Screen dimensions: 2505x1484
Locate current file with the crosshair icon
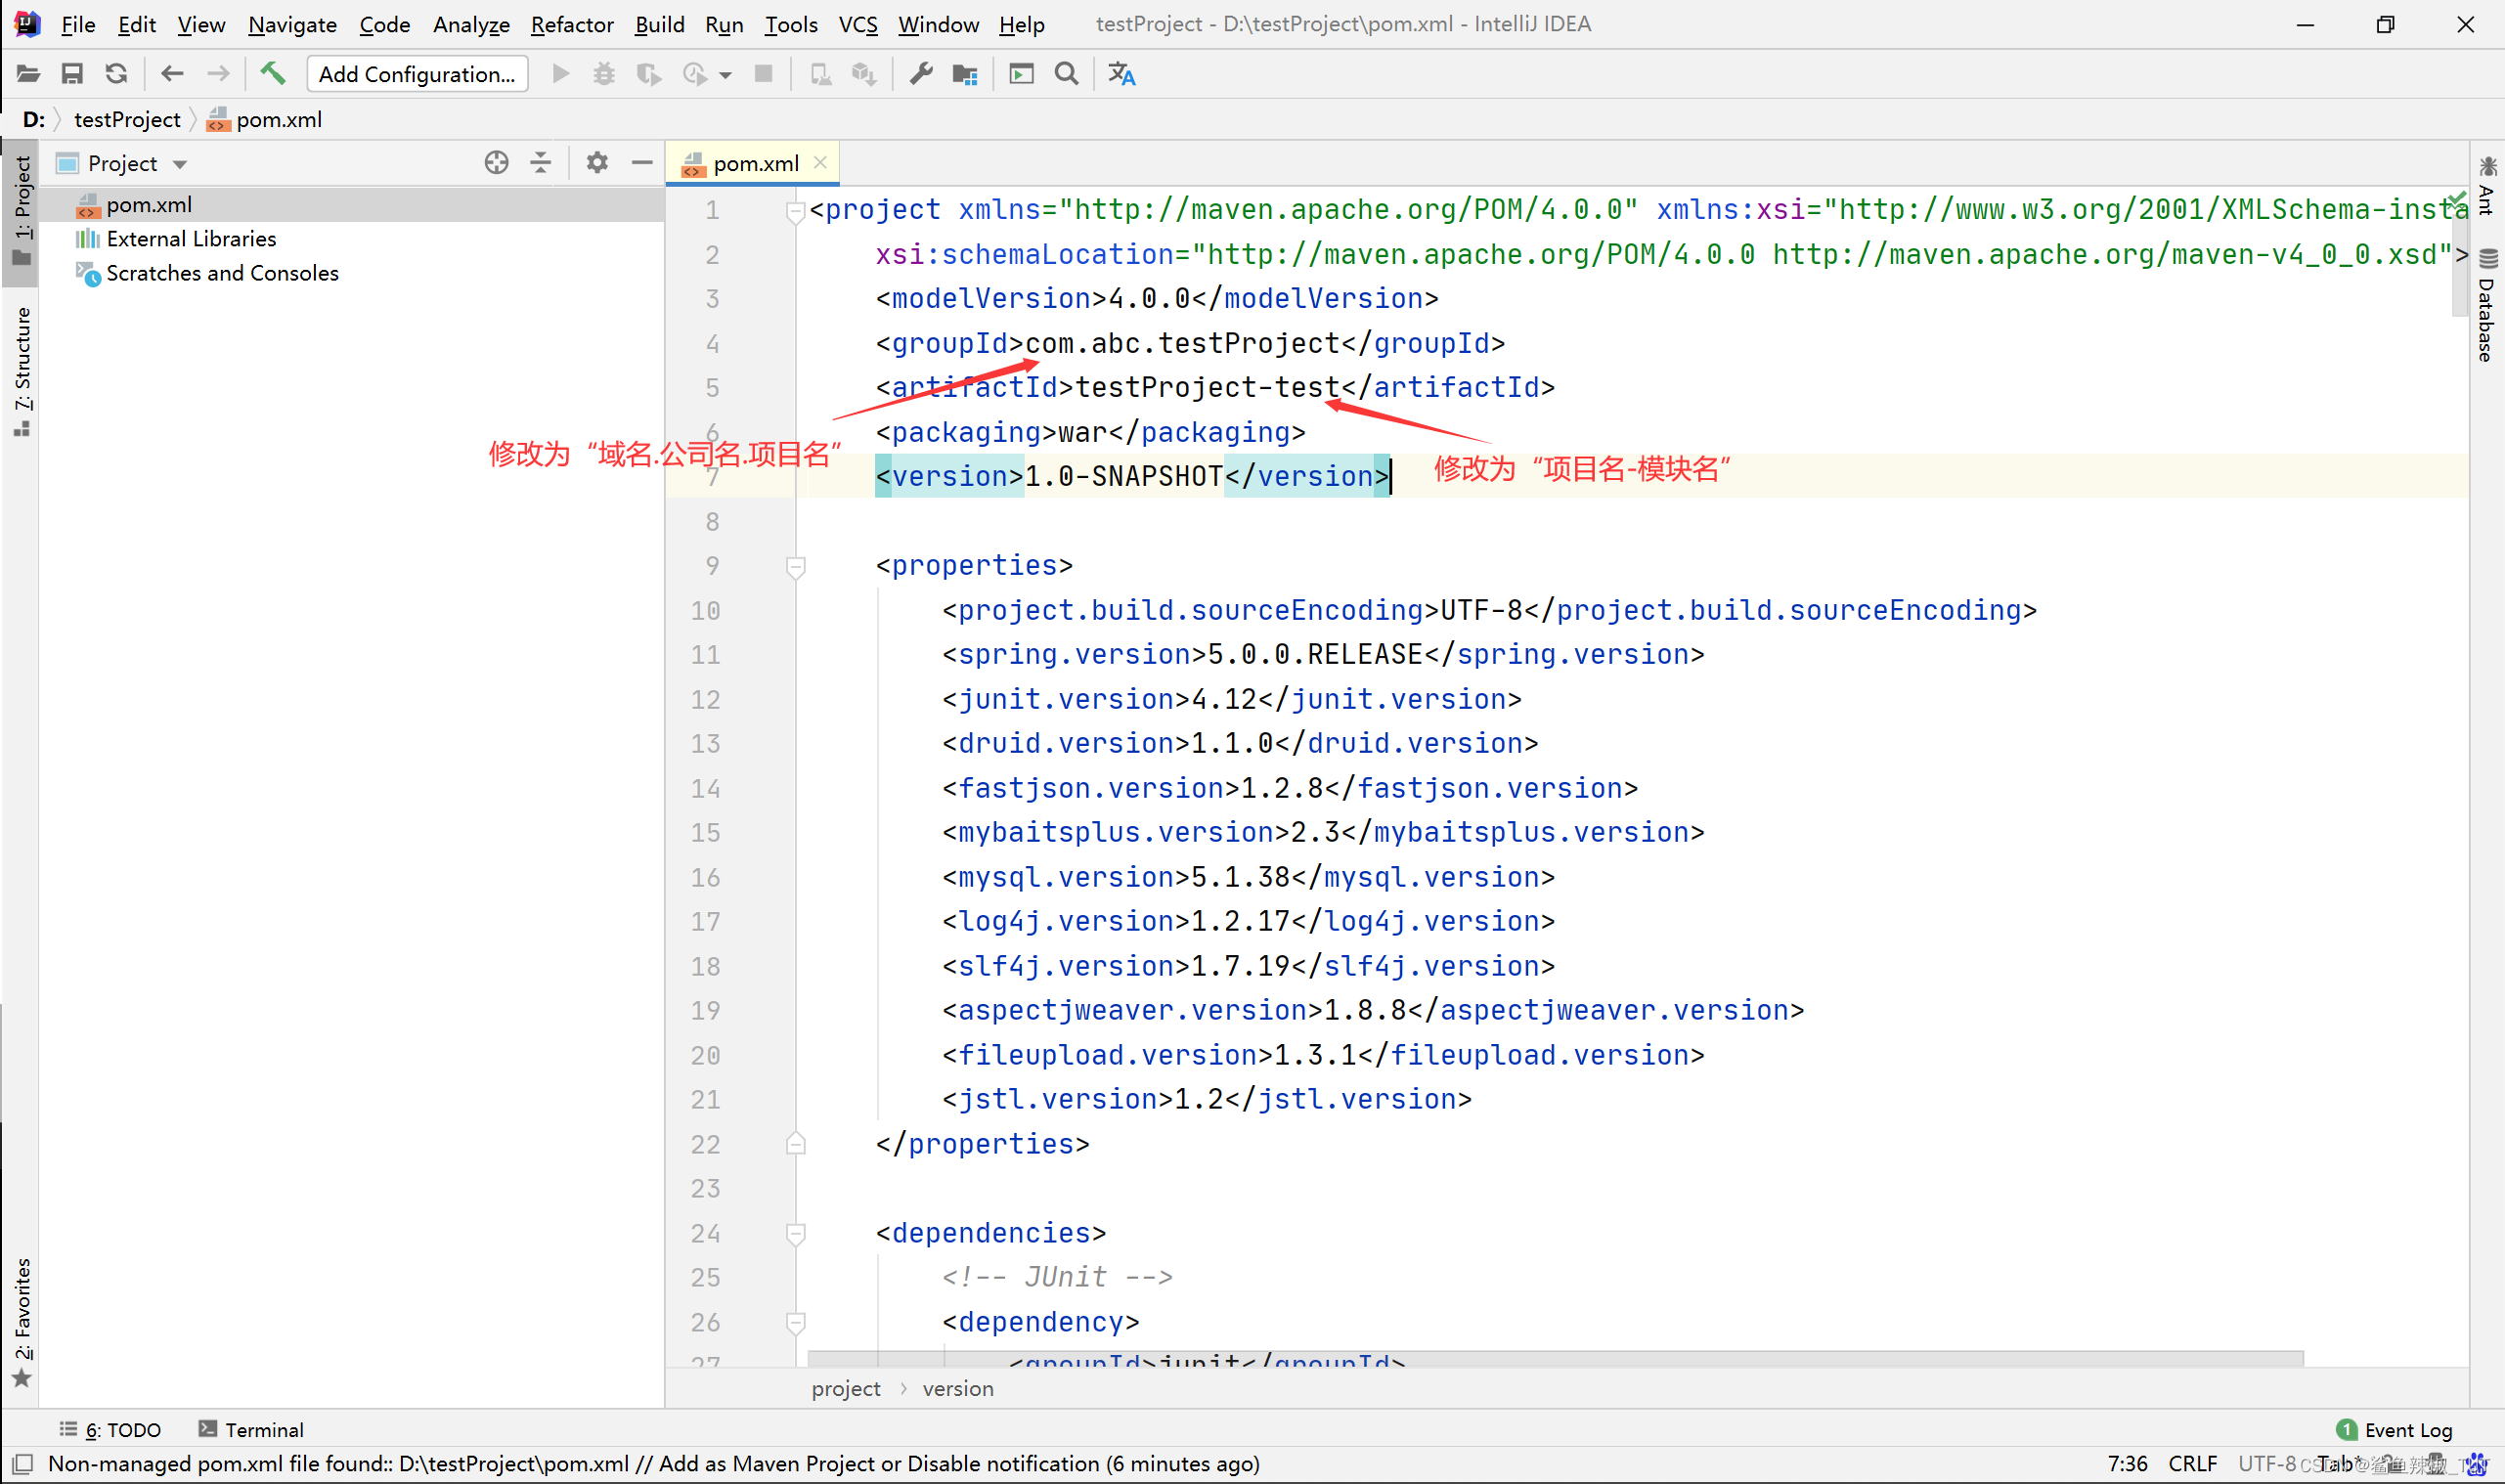tap(496, 162)
